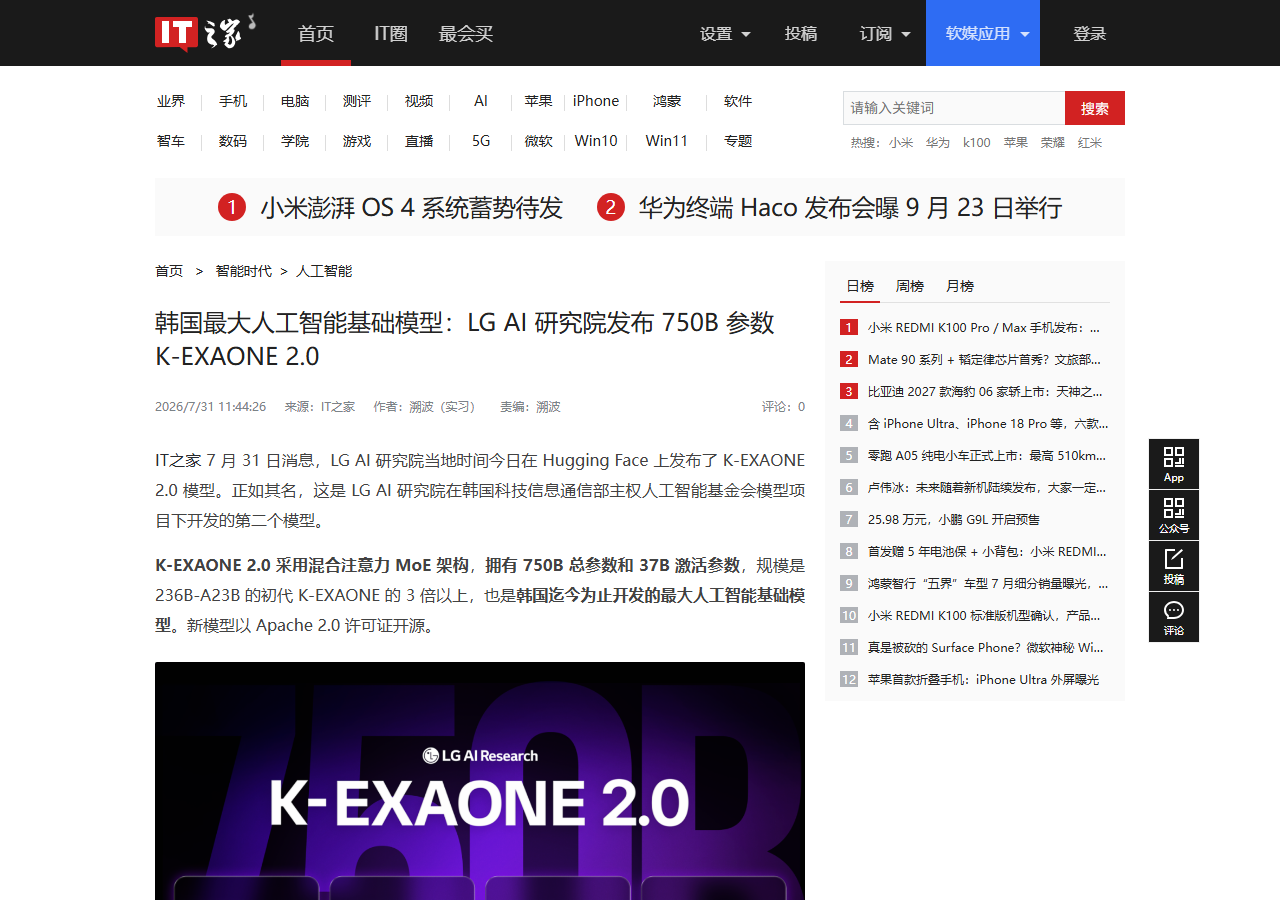Select the 日榜 ranking tab

860,286
